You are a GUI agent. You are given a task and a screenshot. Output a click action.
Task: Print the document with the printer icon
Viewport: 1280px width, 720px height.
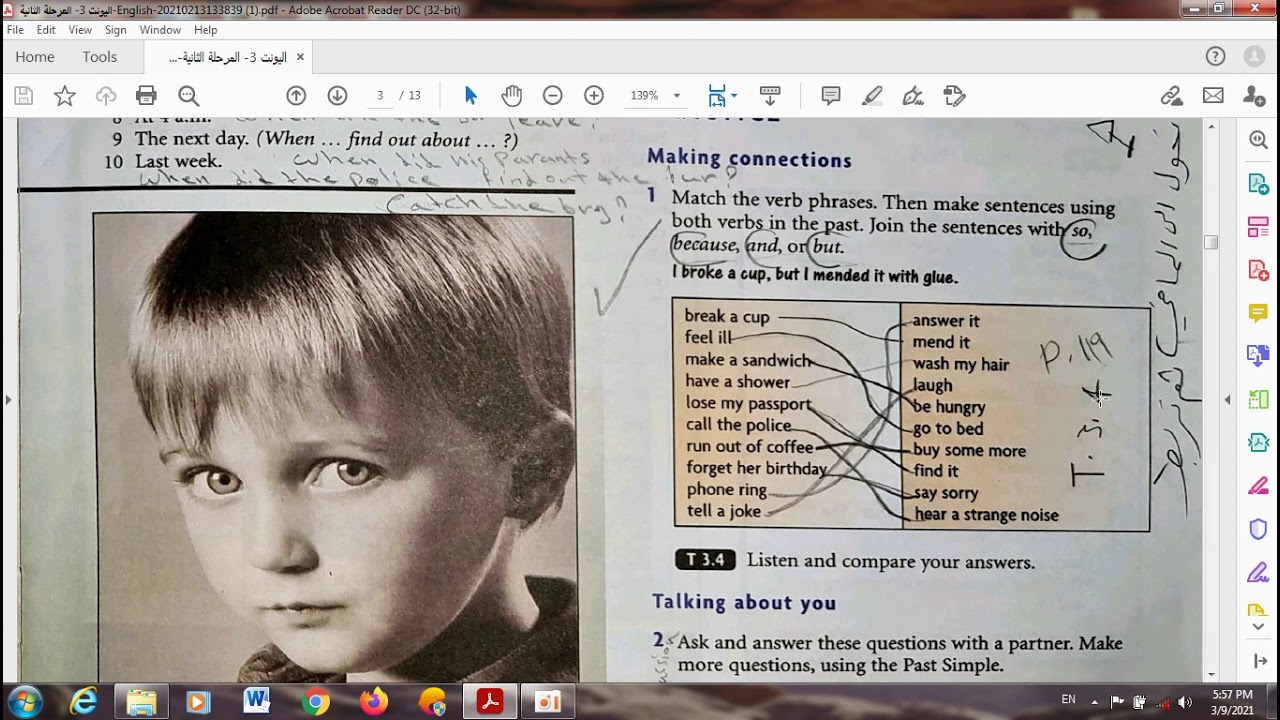click(146, 96)
